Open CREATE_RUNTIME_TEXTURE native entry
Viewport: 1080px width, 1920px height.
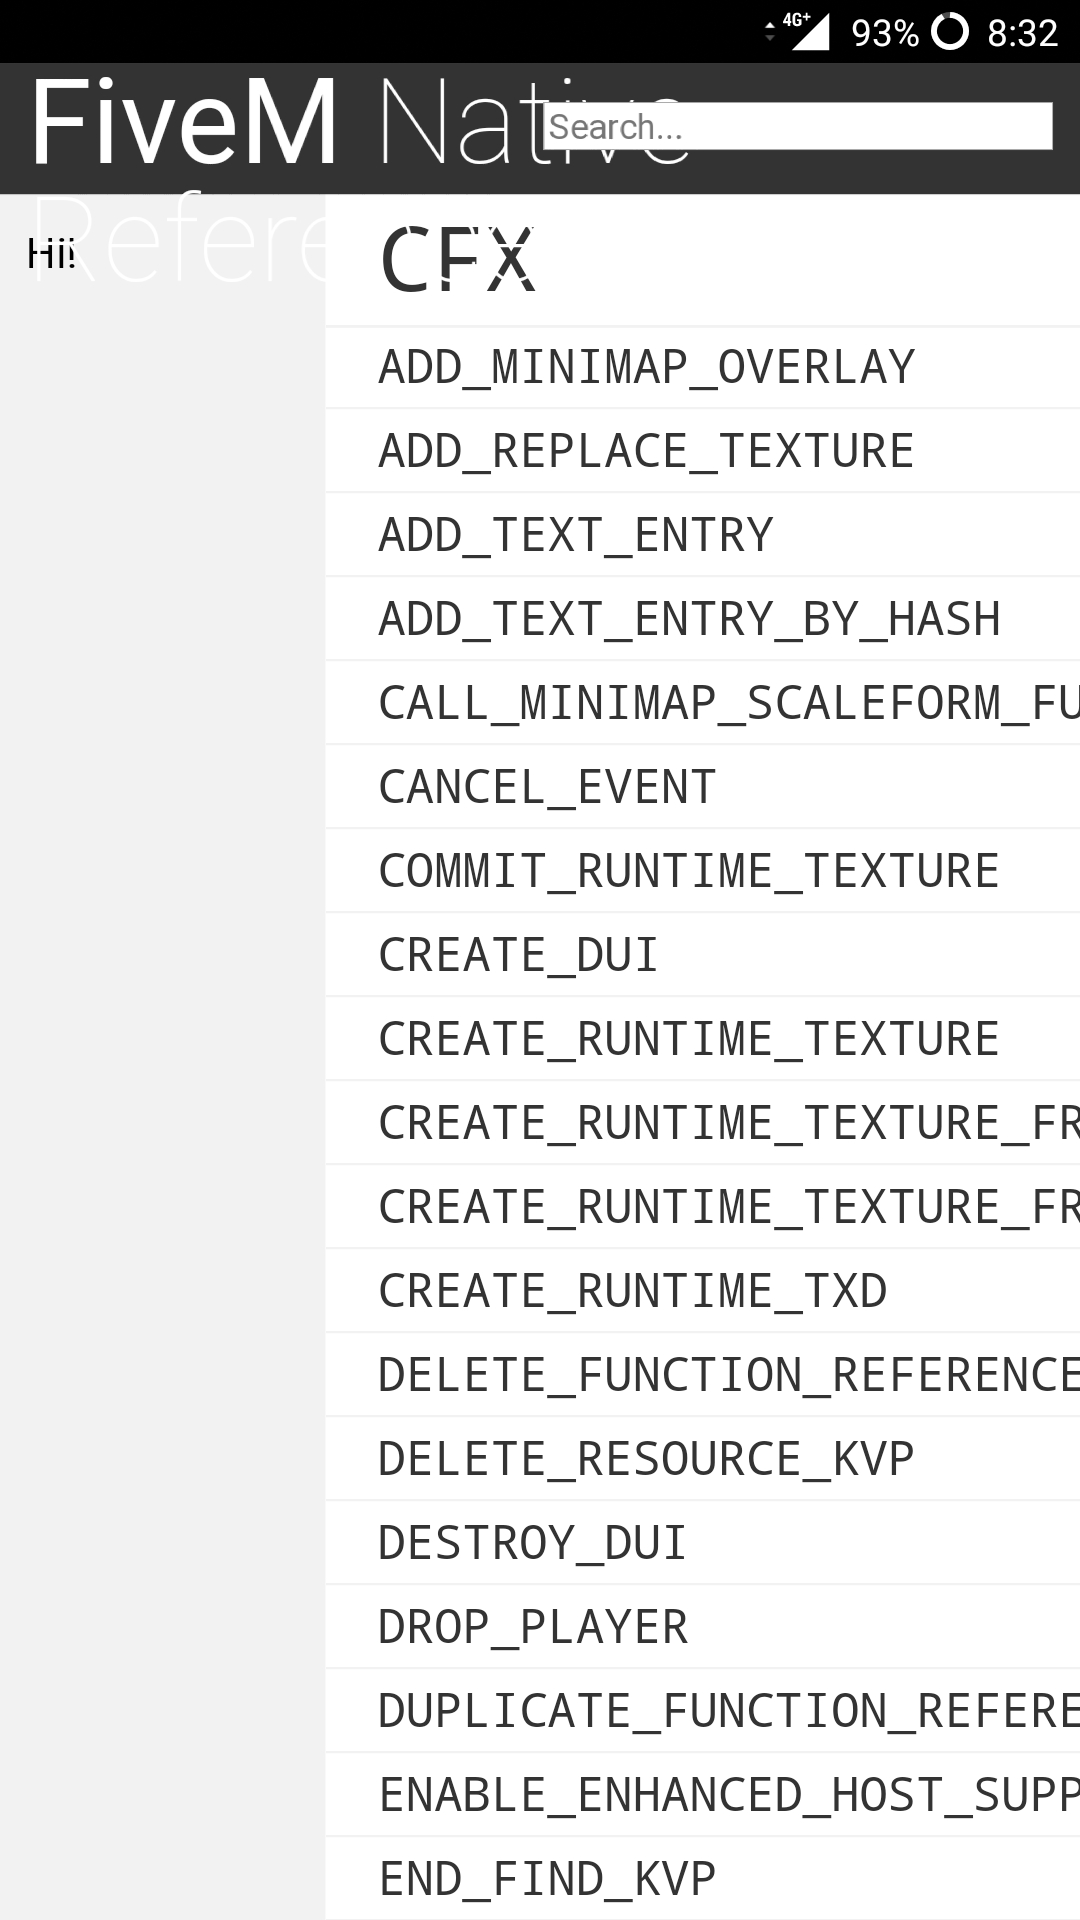(x=689, y=1039)
